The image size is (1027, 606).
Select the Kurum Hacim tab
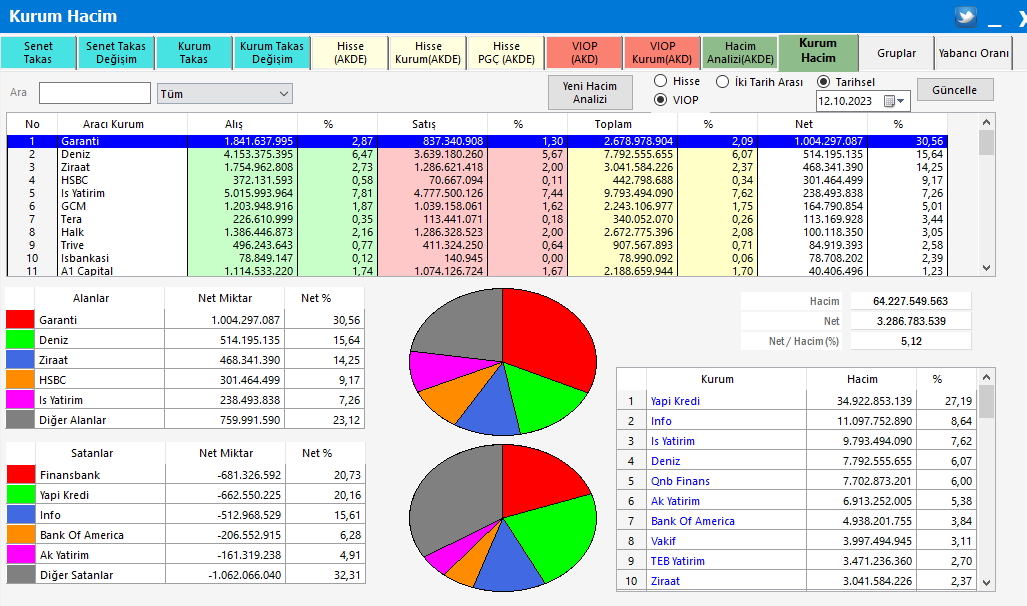coord(818,51)
